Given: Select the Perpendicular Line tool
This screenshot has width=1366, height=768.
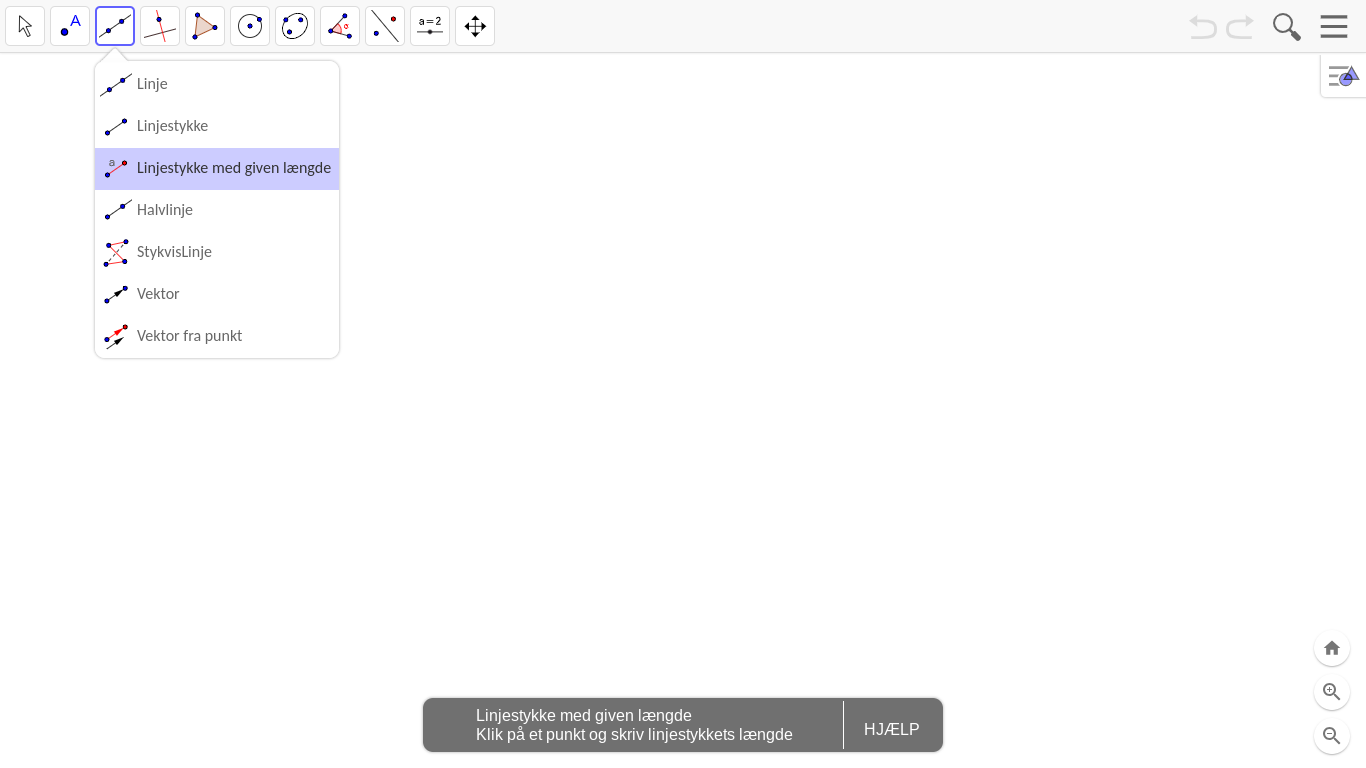Looking at the screenshot, I should (160, 26).
